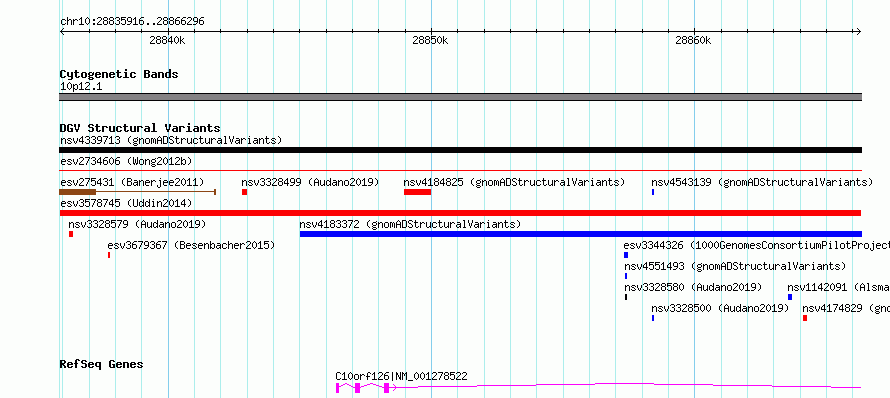Screen dimensions: 890x398
Task: Open the esv3679367 (Besenbacher2015) label
Action: [x=191, y=245]
